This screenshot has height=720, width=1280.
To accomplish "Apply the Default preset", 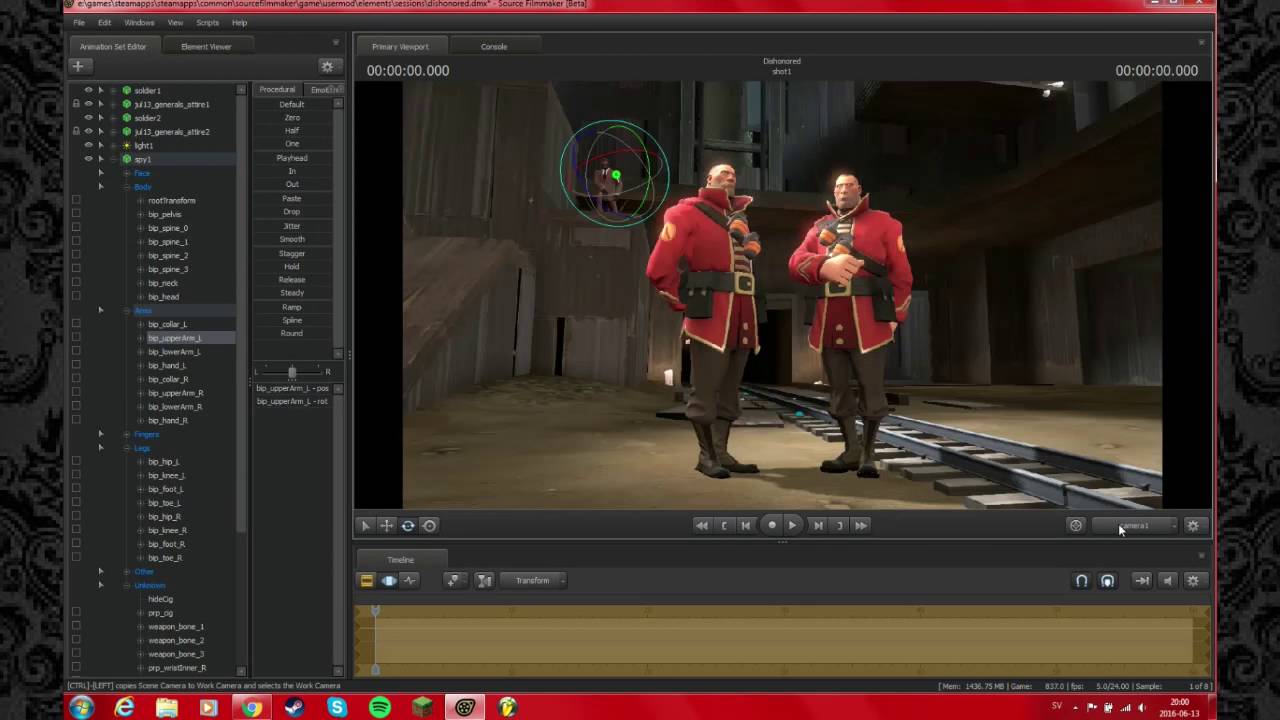I will point(292,104).
